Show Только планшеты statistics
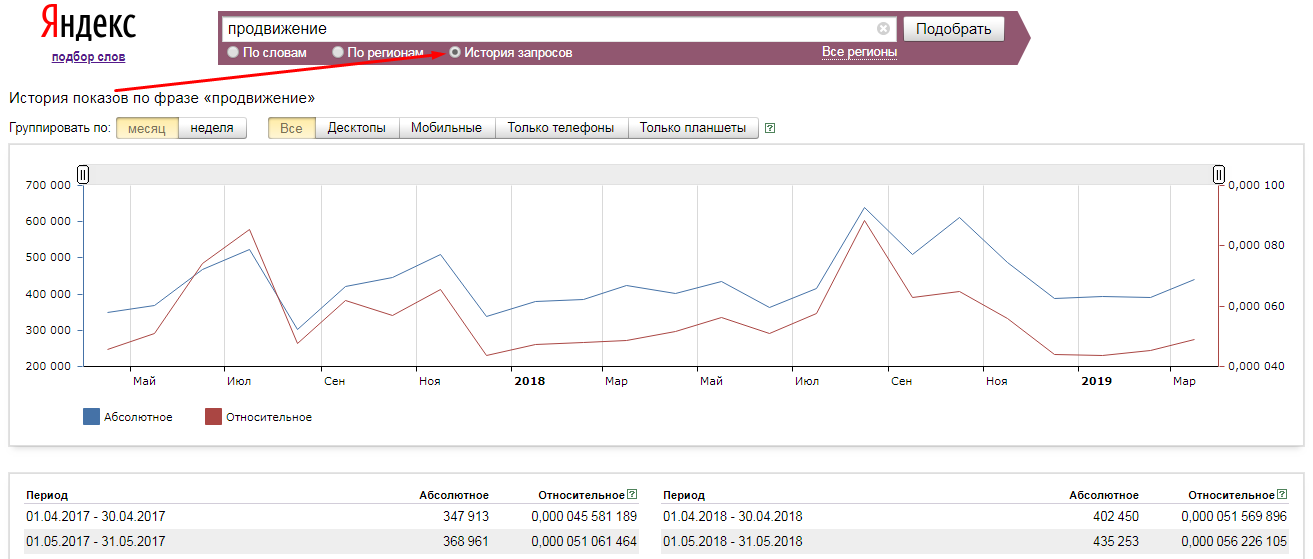Image resolution: width=1313 pixels, height=559 pixels. 693,128
